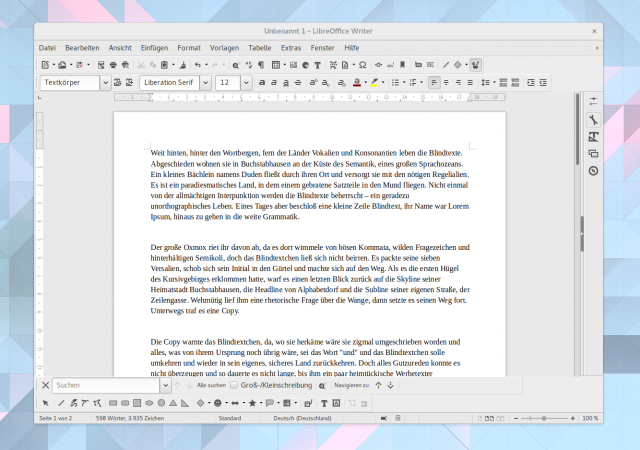Toggle bold text formatting
The image size is (640, 450).
tap(262, 82)
